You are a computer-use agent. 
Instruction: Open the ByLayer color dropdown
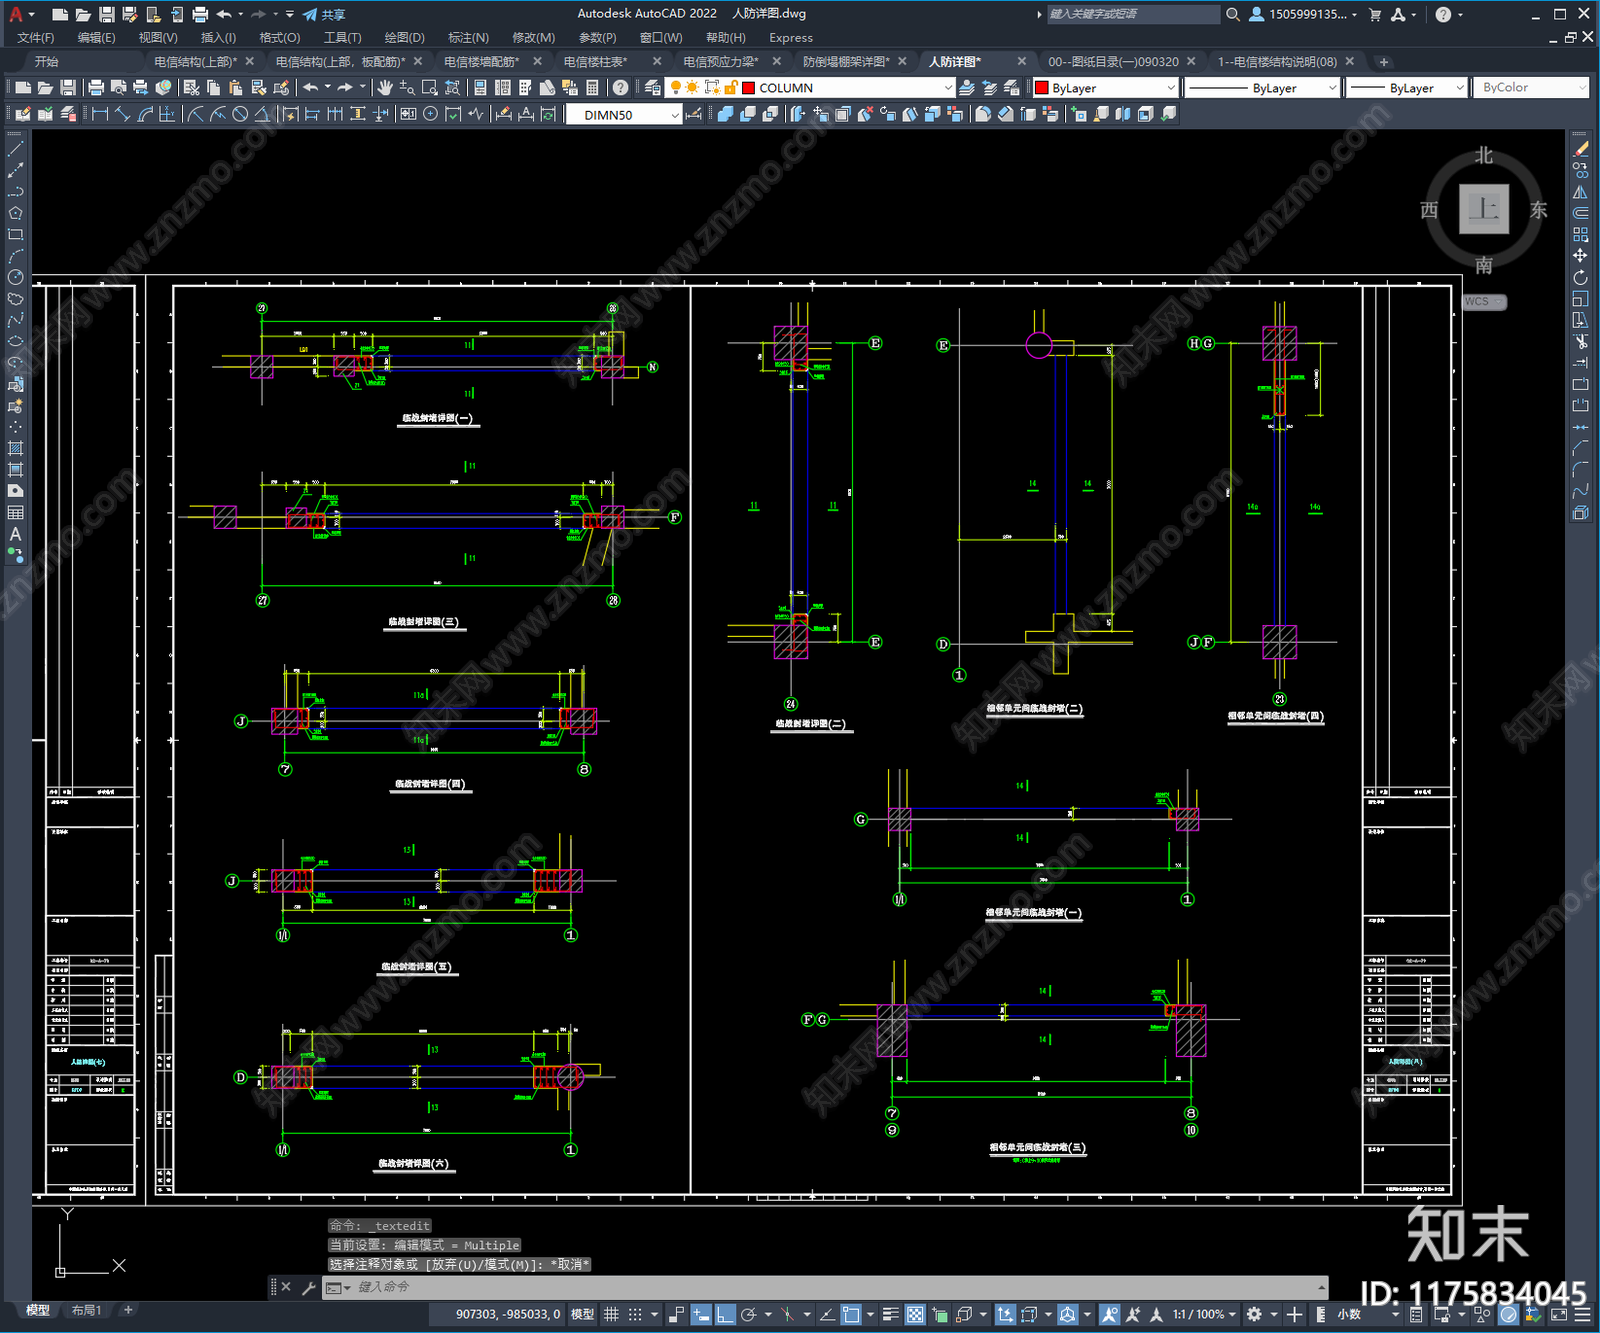tap(1170, 88)
